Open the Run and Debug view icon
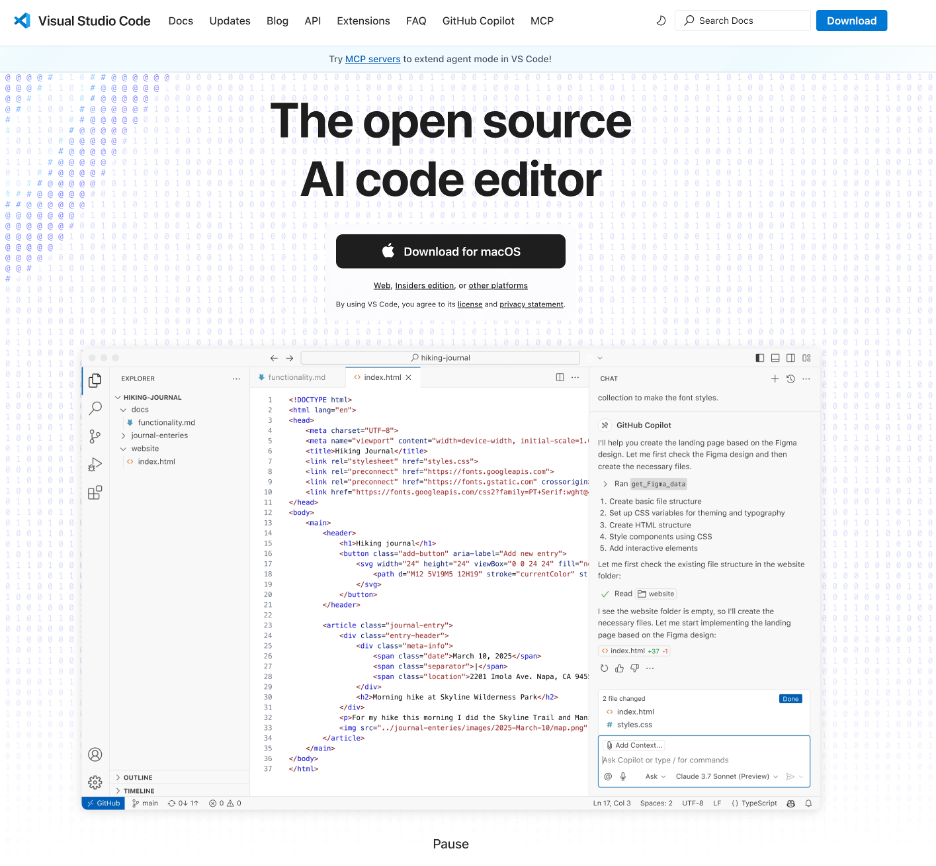This screenshot has height=866, width=936. pyautogui.click(x=95, y=464)
